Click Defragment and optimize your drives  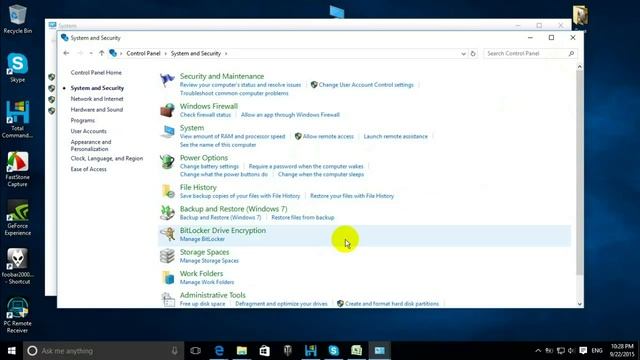click(281, 304)
